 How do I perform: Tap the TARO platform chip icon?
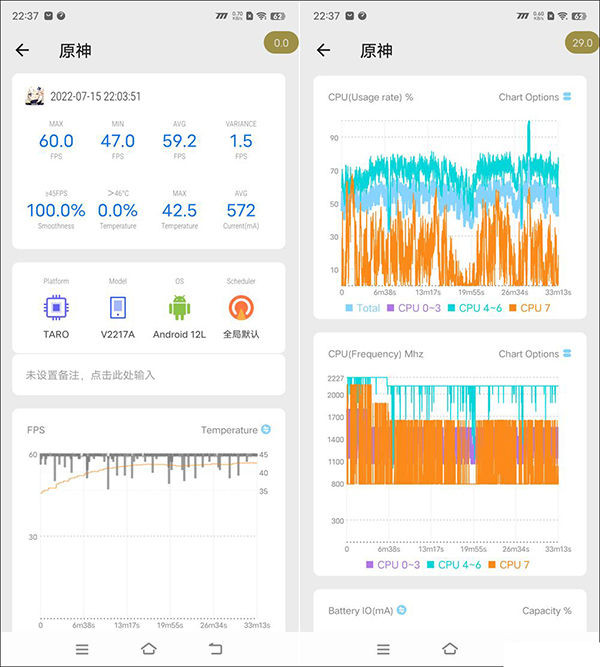click(x=56, y=306)
